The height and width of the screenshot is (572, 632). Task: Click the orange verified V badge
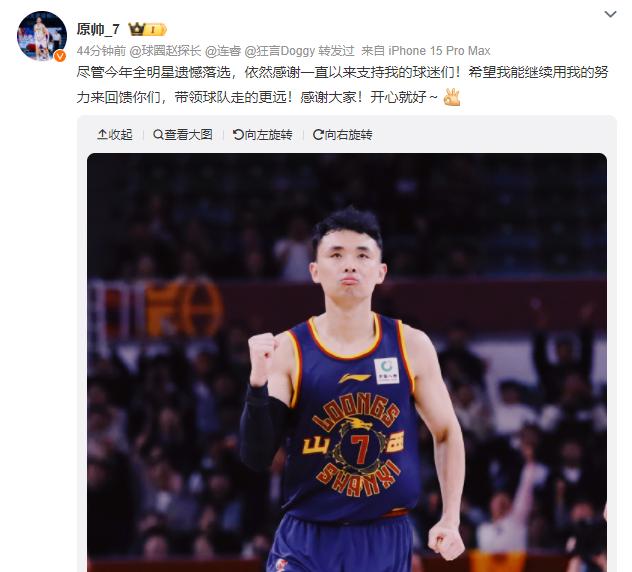tap(60, 56)
